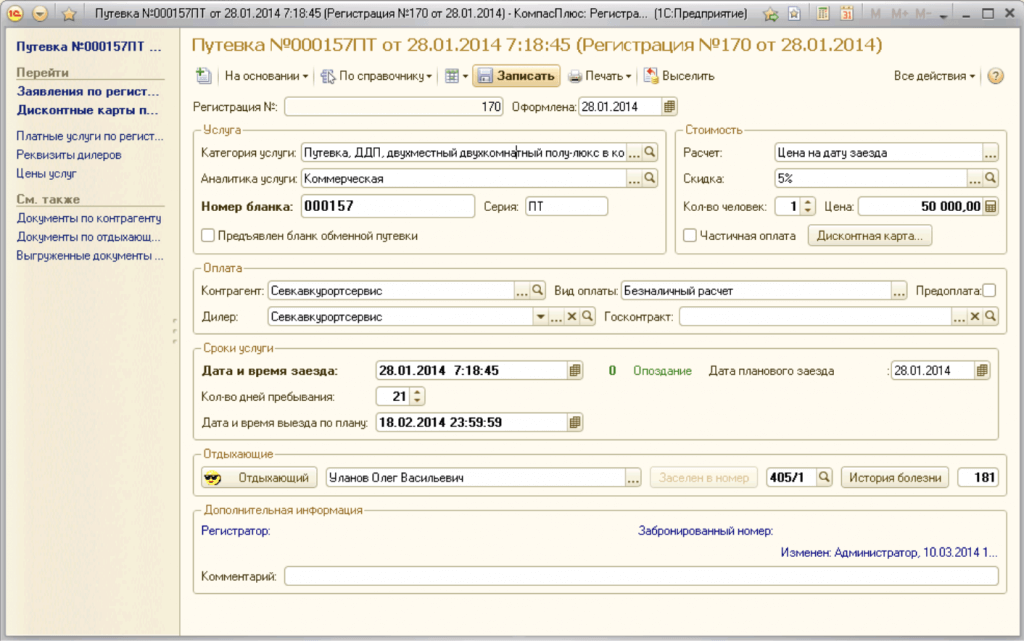This screenshot has height=641, width=1024.
Task: Open the table settings icon in toolbar
Action: (452, 76)
